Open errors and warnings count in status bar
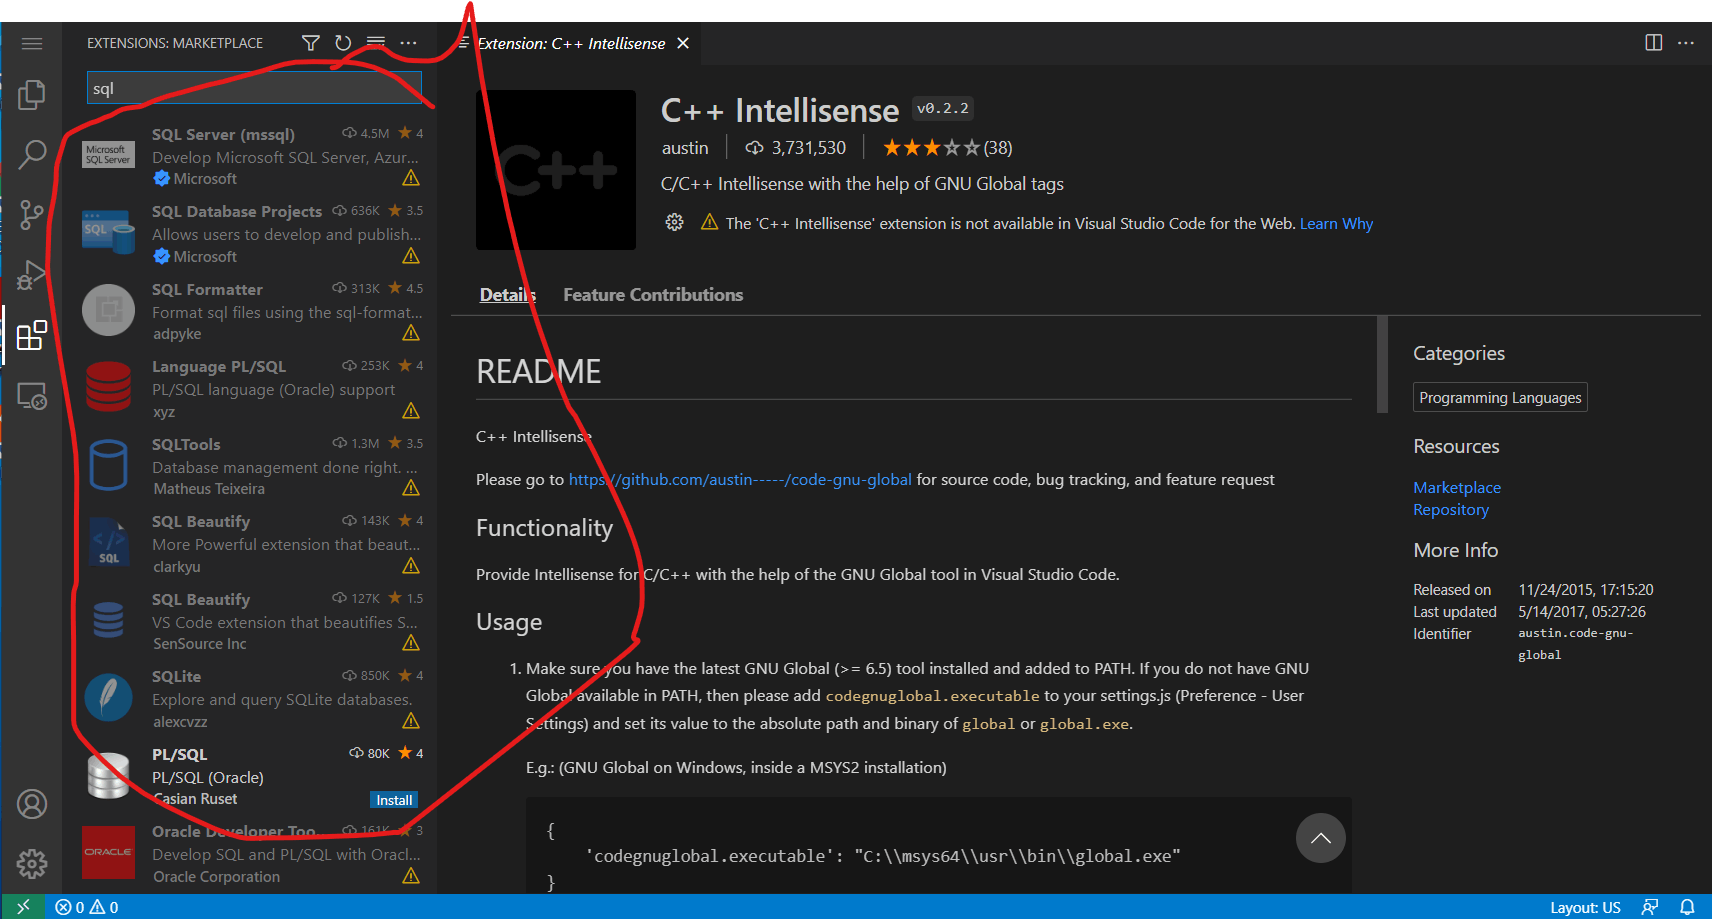This screenshot has width=1712, height=919. (x=87, y=907)
